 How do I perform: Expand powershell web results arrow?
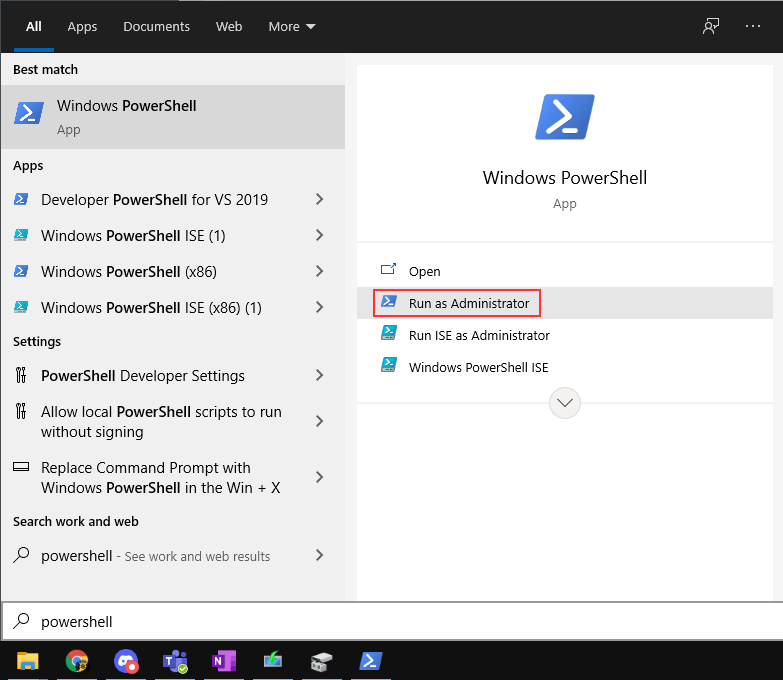click(x=320, y=555)
